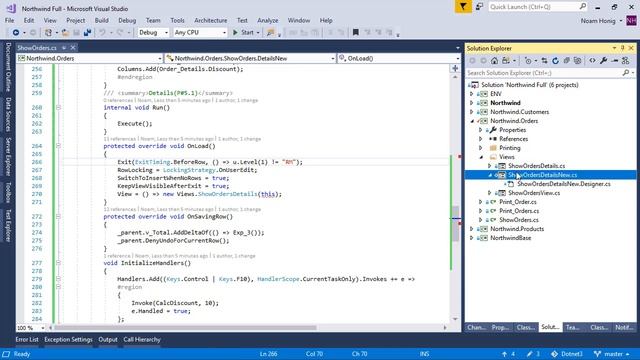The height and width of the screenshot is (360, 640).
Task: Click the Bookmark toolbar icon
Action: click(356, 32)
